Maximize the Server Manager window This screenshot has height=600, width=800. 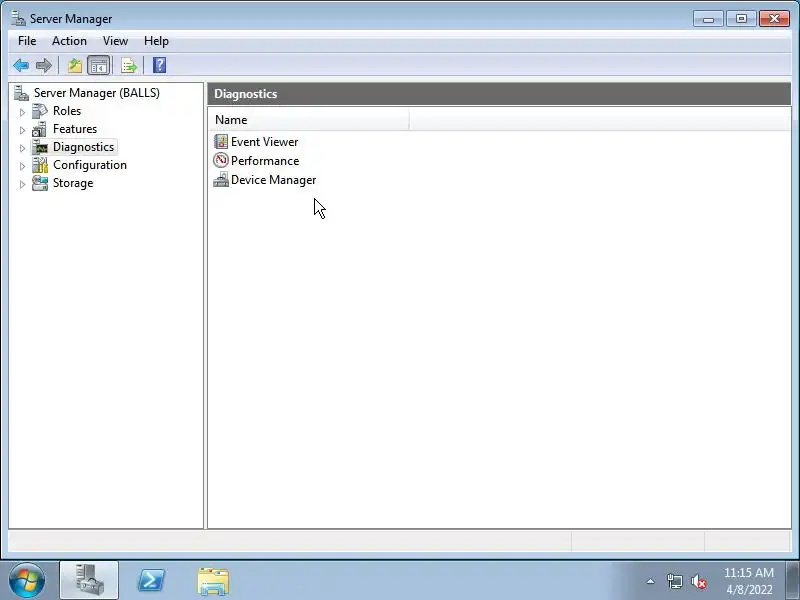(x=741, y=19)
